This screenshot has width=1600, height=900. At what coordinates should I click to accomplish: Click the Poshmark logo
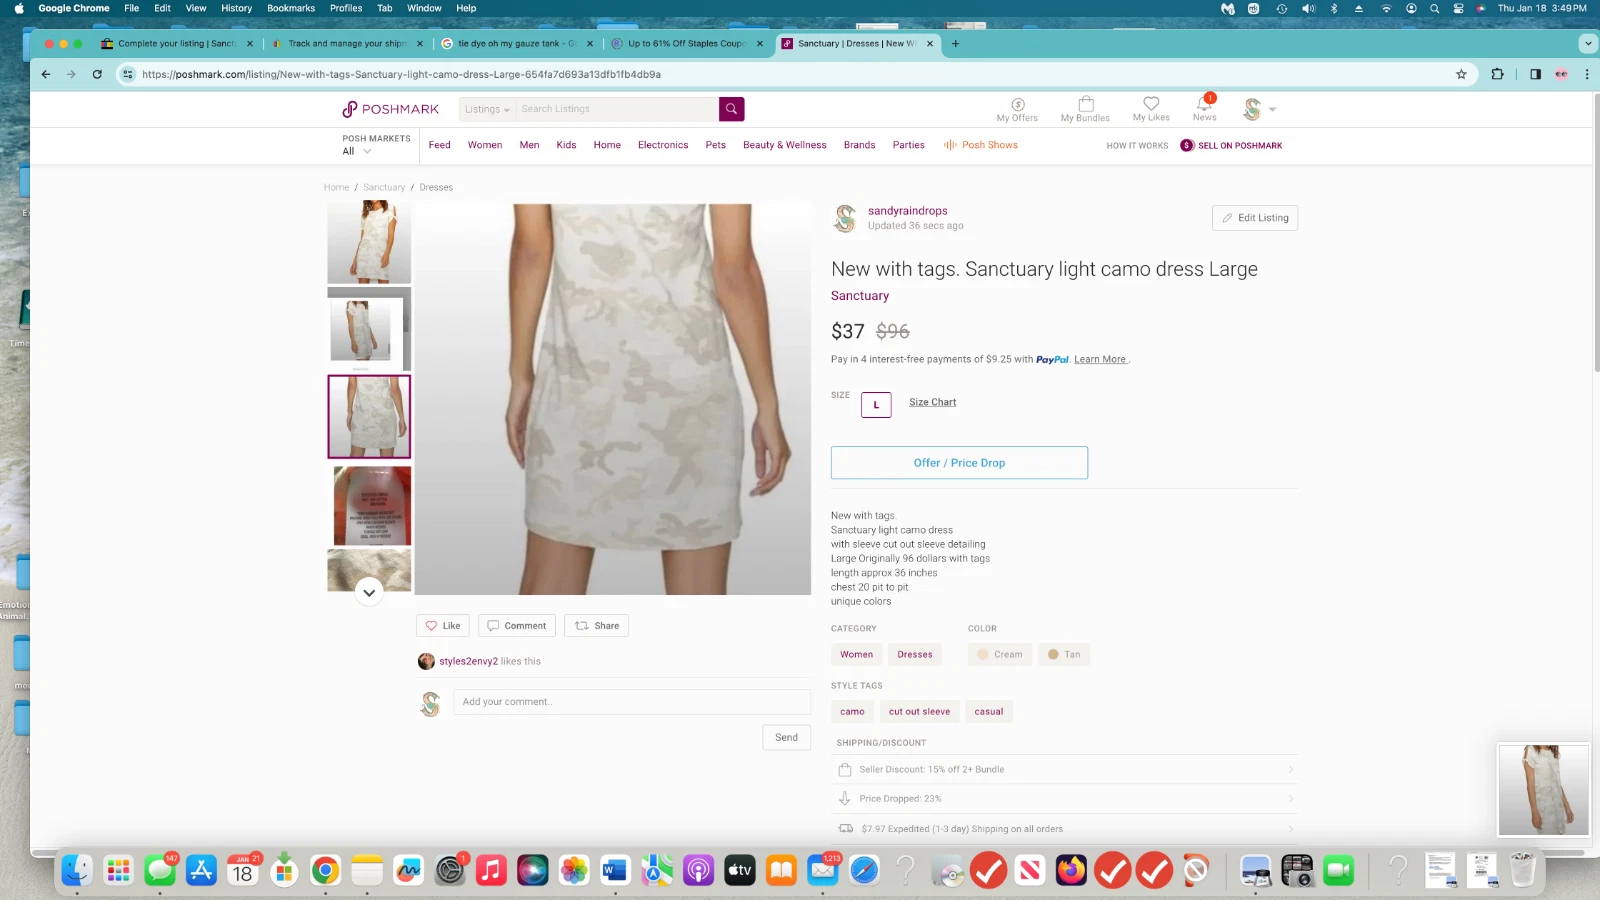[391, 109]
